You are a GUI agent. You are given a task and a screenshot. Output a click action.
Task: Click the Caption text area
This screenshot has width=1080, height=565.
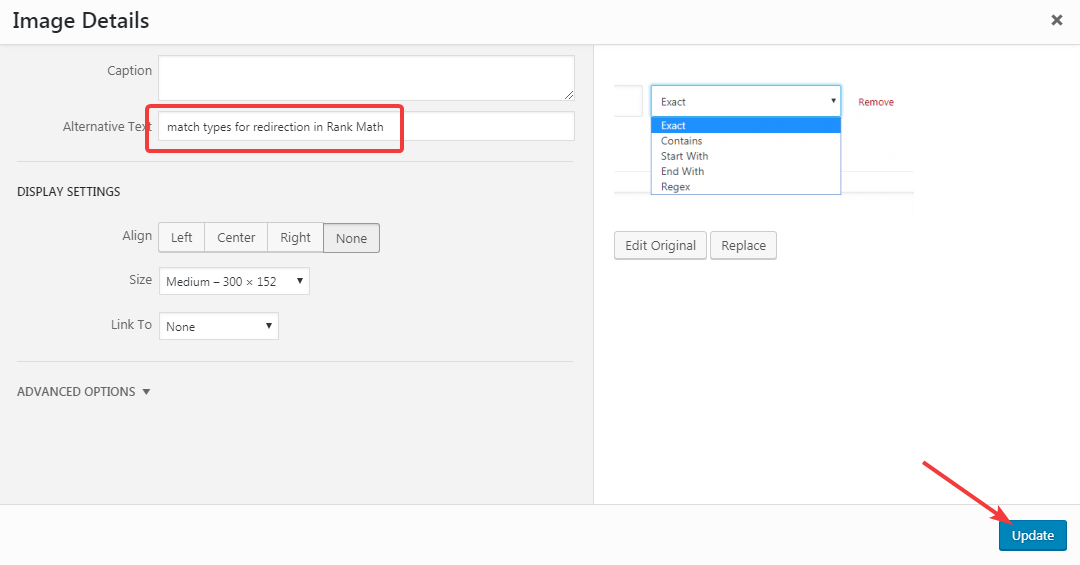point(366,78)
